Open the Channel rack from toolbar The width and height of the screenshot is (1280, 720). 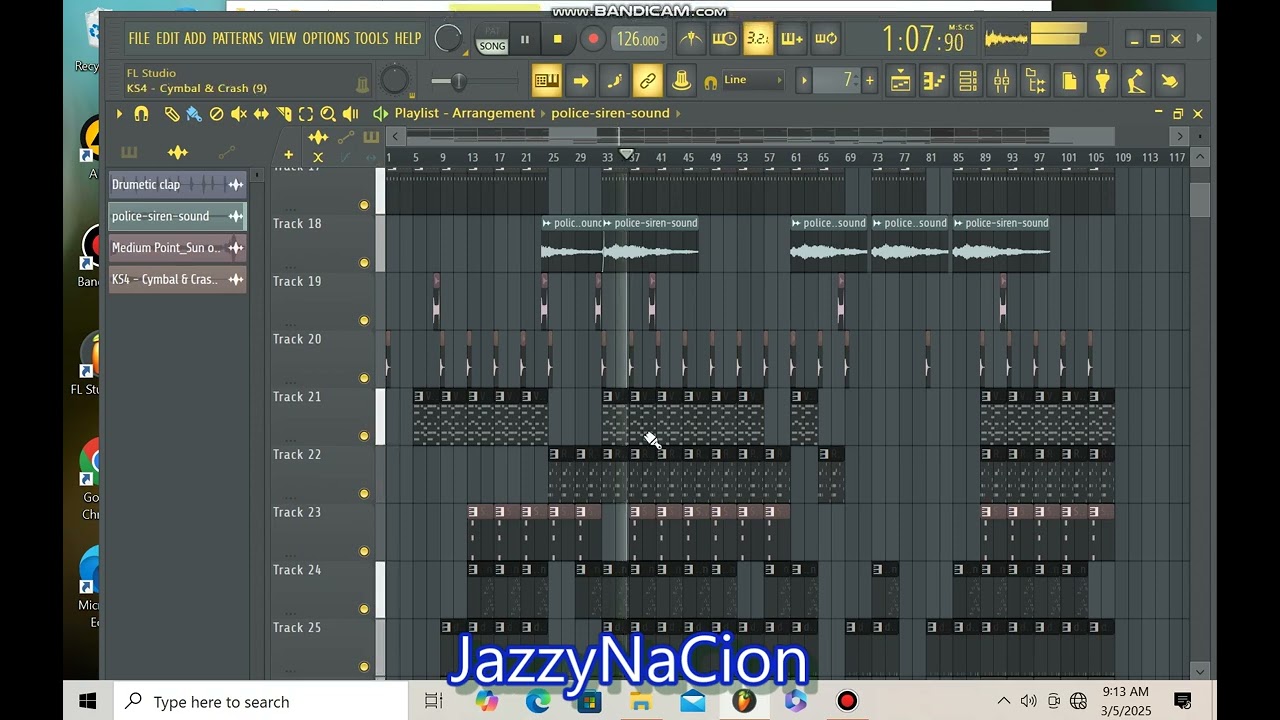(968, 81)
